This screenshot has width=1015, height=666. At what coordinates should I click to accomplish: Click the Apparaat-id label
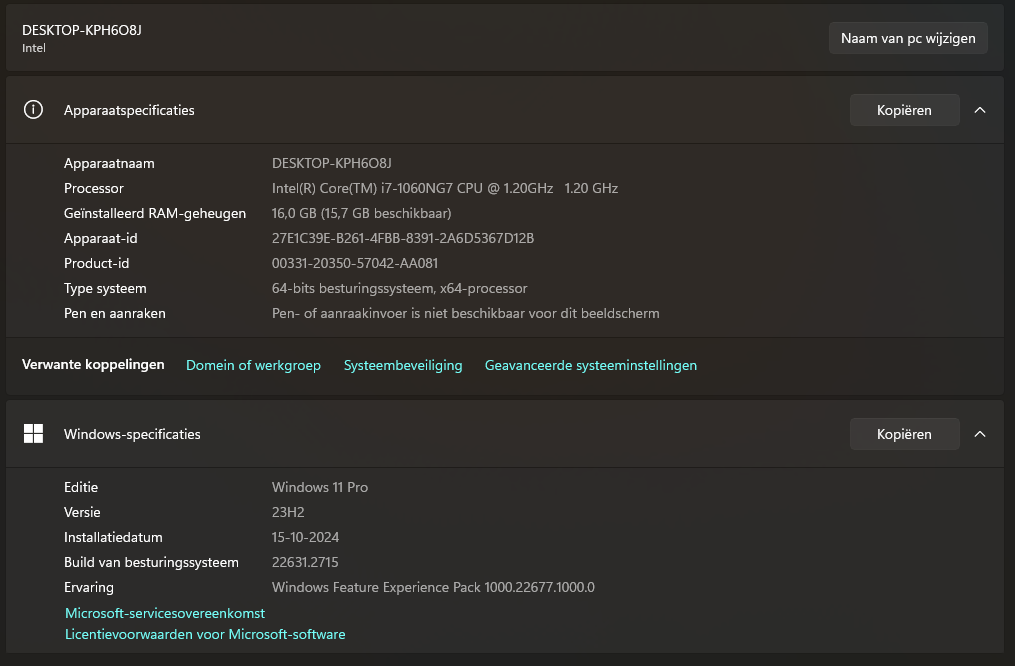pyautogui.click(x=100, y=238)
